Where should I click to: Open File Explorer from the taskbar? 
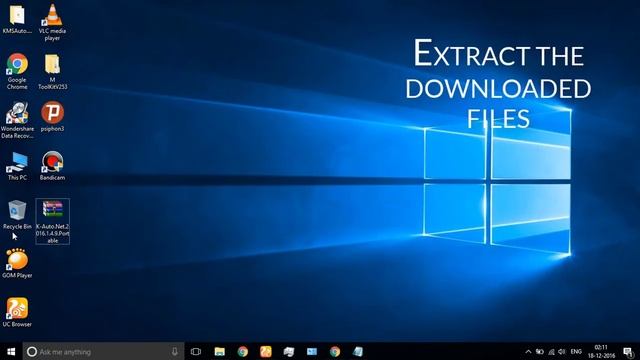(220, 351)
